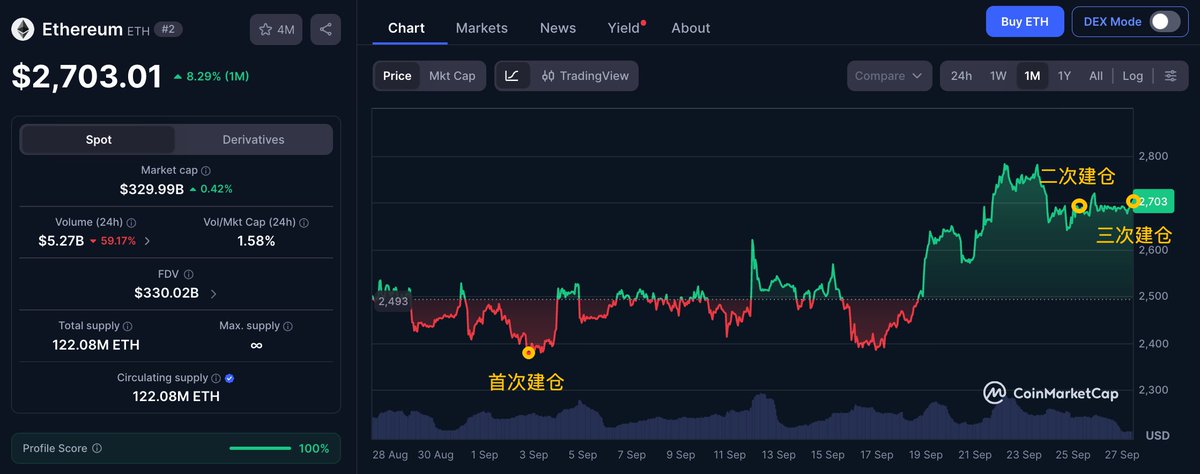Open the About tab
This screenshot has width=1200, height=474.
tap(691, 28)
